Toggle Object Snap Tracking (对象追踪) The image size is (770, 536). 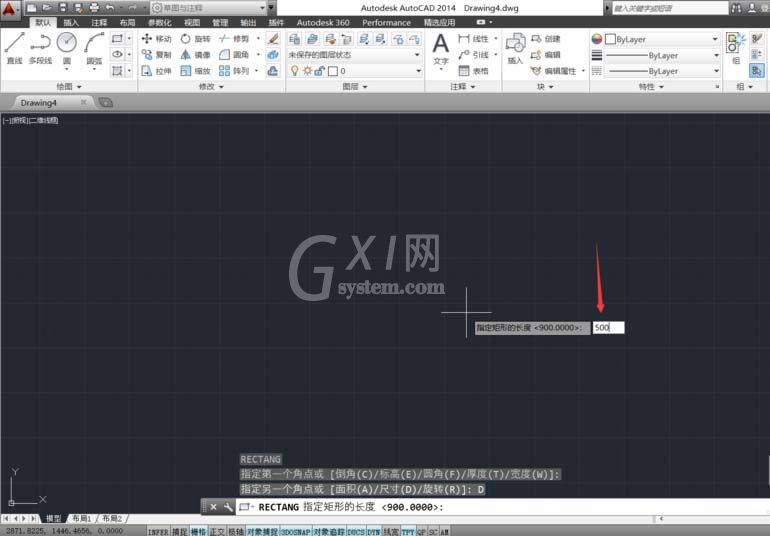coord(329,532)
